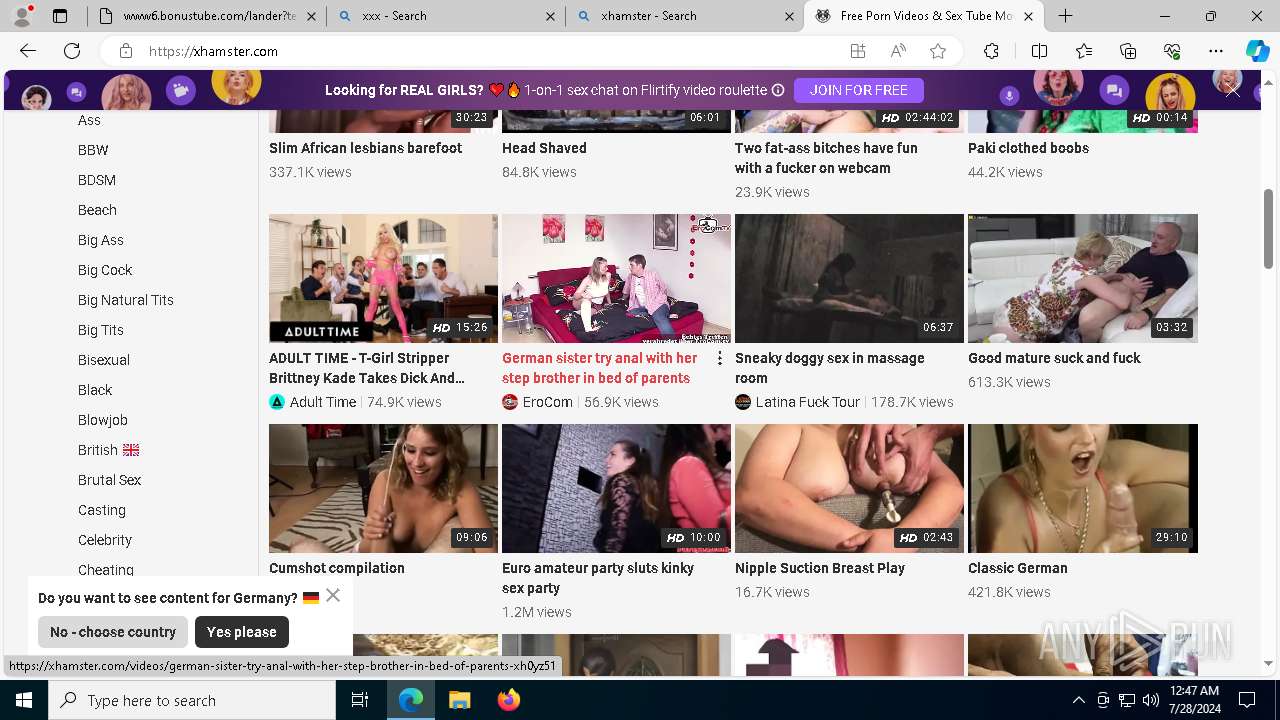Image resolution: width=1280 pixels, height=720 pixels.
Task: Open the Edge profile icon
Action: 22,16
